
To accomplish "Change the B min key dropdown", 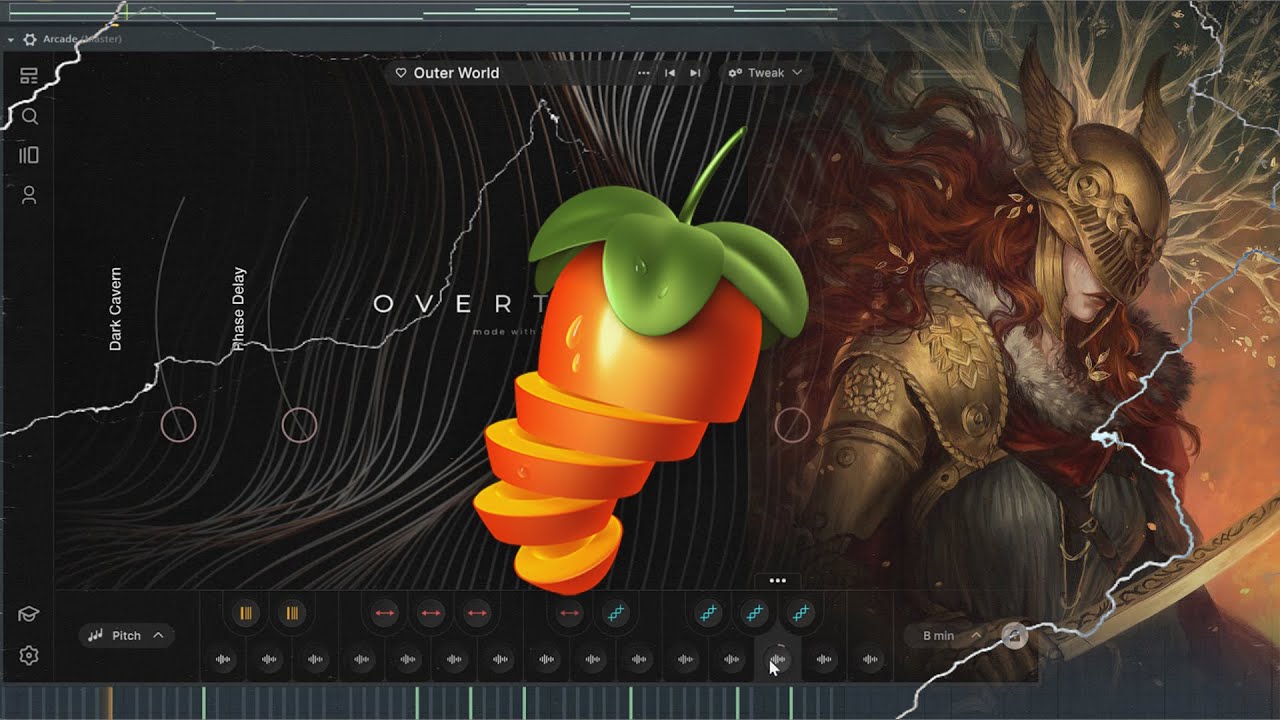I will [x=952, y=635].
